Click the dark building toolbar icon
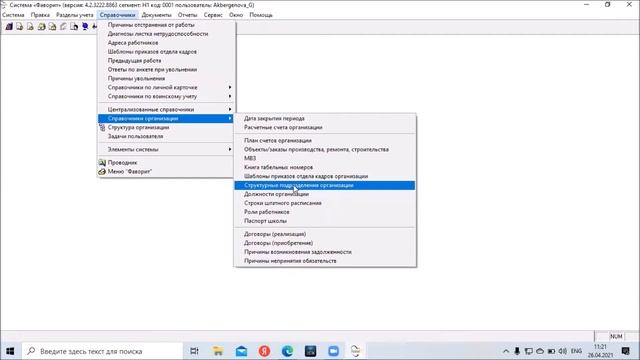 point(9,27)
